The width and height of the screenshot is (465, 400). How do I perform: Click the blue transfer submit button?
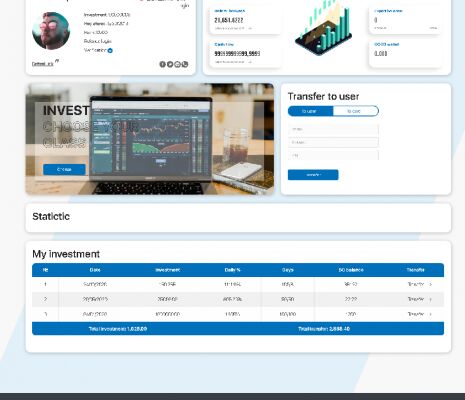[x=313, y=175]
